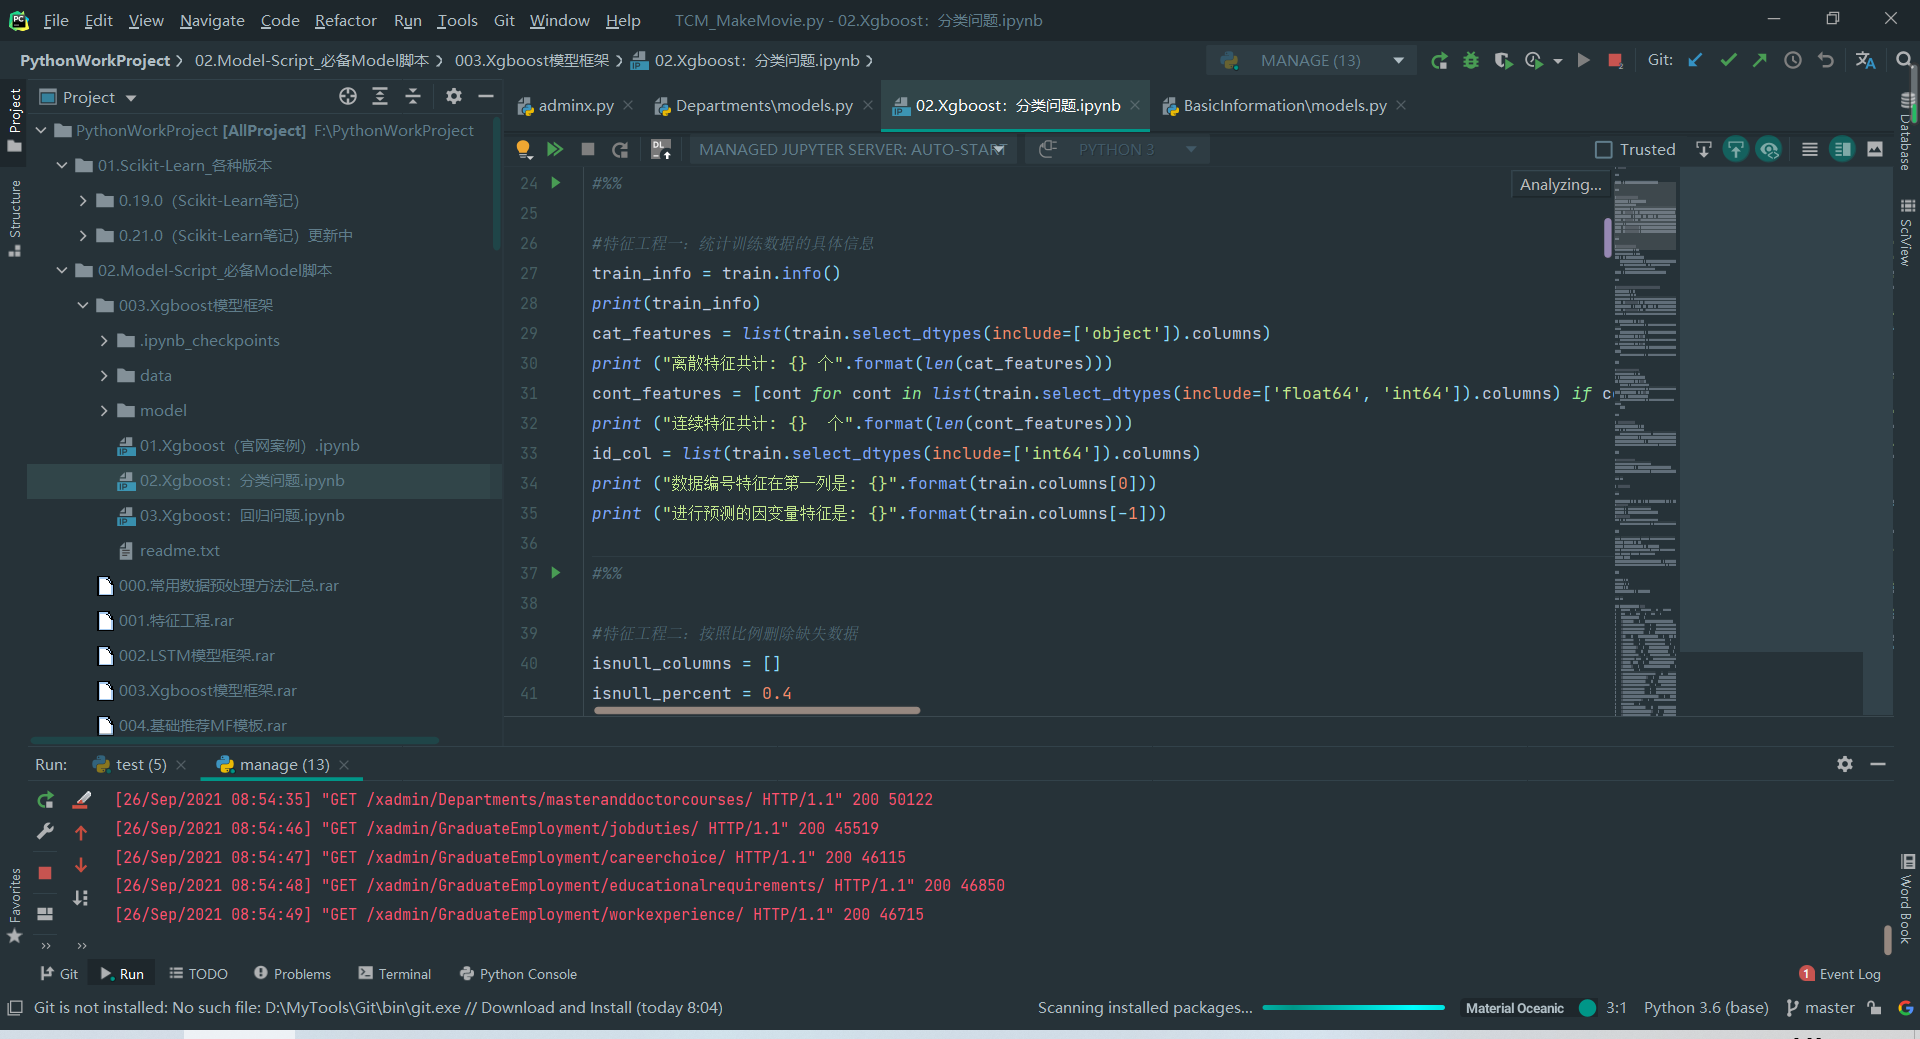
Task: Click the notebook lightbulb run cell icon
Action: (x=523, y=150)
